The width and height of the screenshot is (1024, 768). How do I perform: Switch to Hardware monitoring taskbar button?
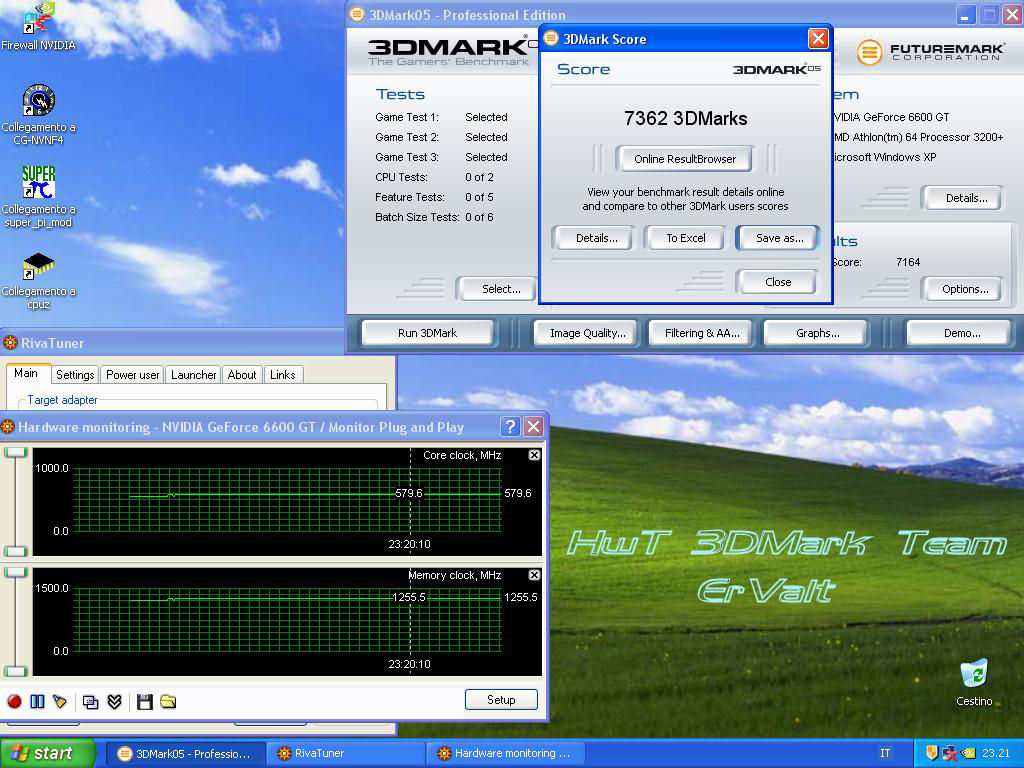(x=505, y=754)
